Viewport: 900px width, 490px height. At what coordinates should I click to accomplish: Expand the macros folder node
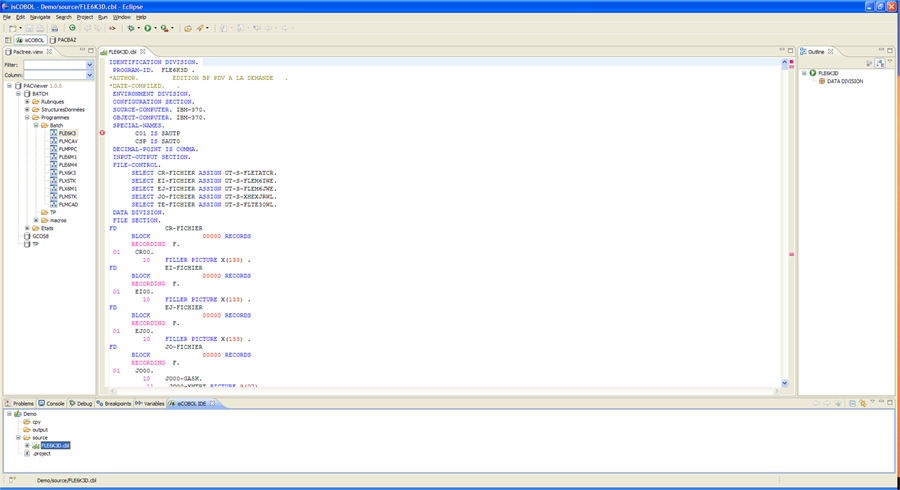point(36,220)
